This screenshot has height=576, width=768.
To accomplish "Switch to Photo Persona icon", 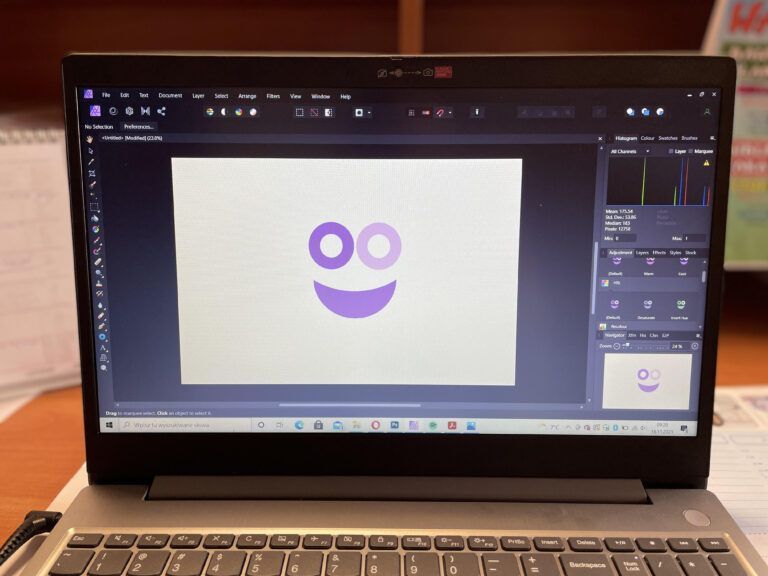I will click(95, 111).
